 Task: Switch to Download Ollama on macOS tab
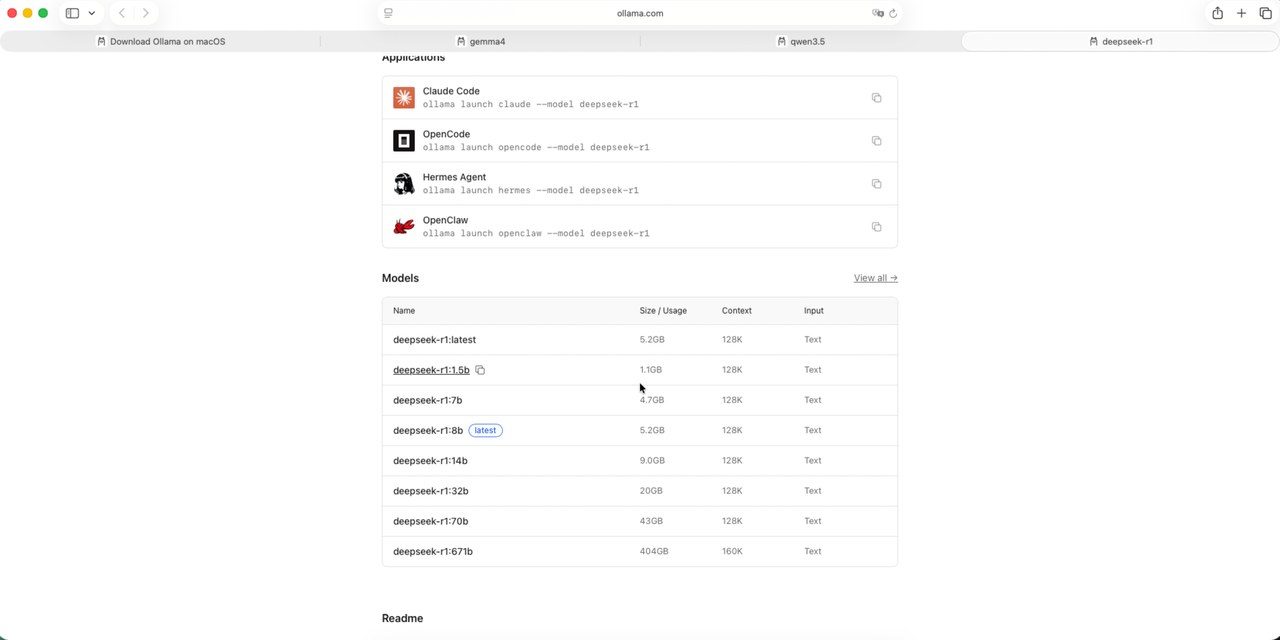[x=161, y=41]
